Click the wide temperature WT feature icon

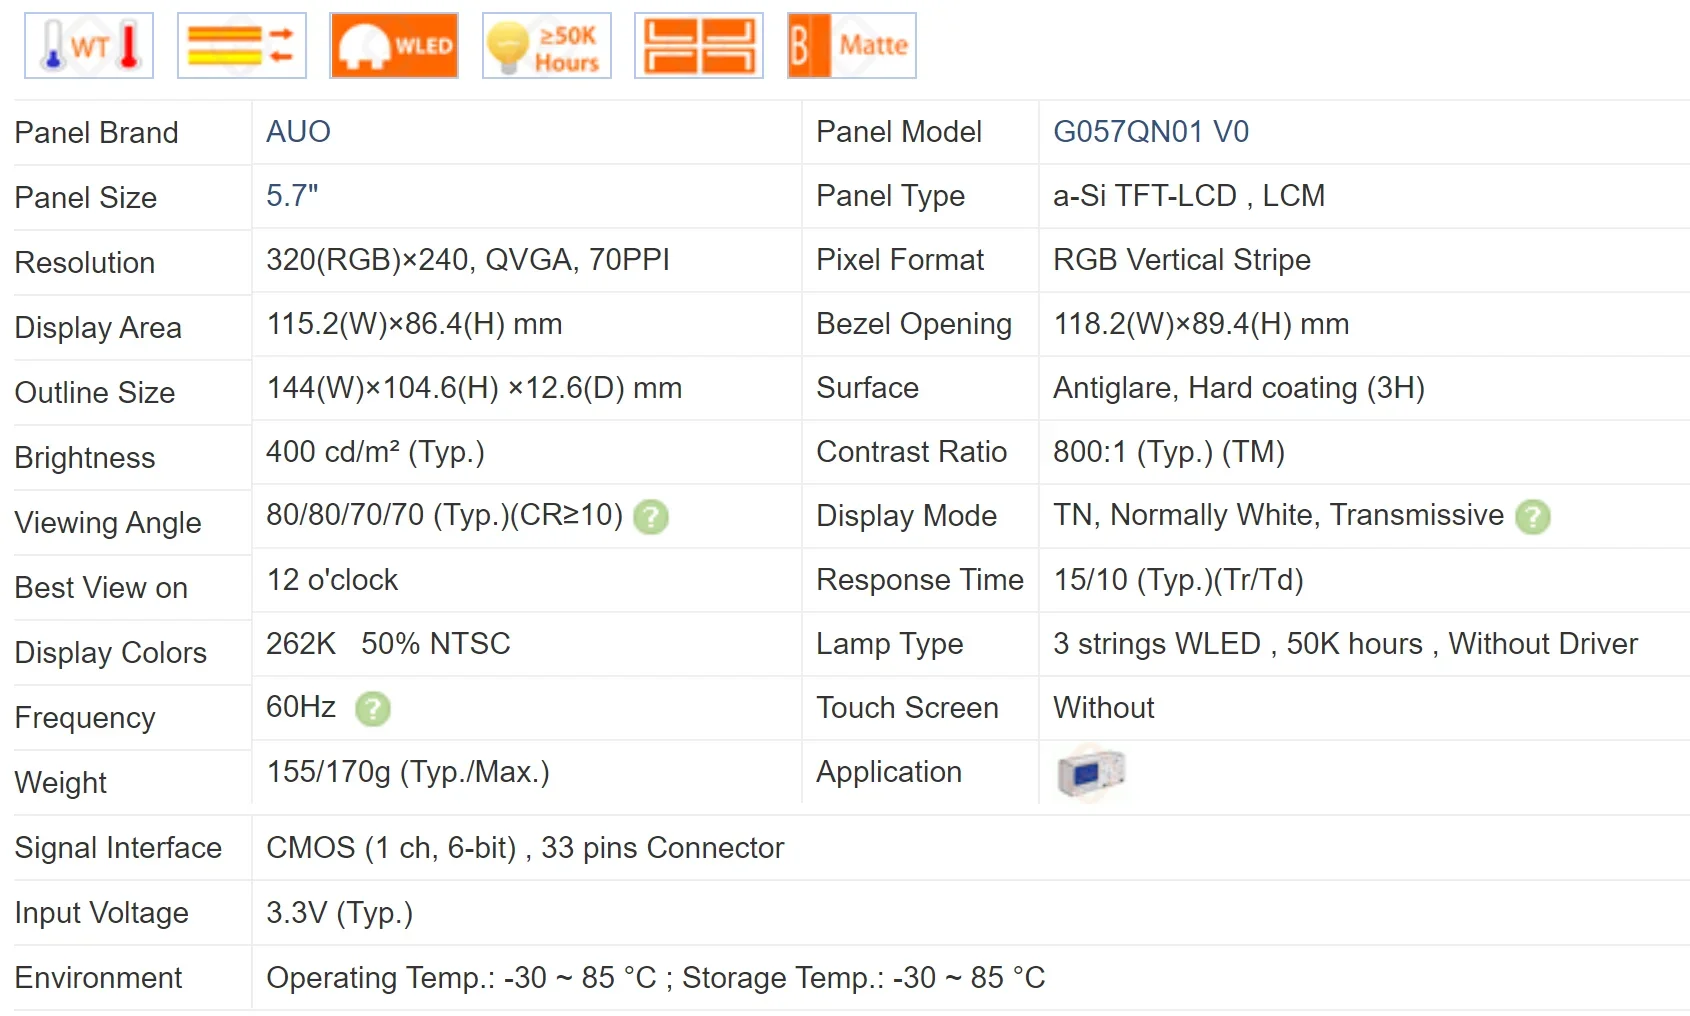pos(89,46)
